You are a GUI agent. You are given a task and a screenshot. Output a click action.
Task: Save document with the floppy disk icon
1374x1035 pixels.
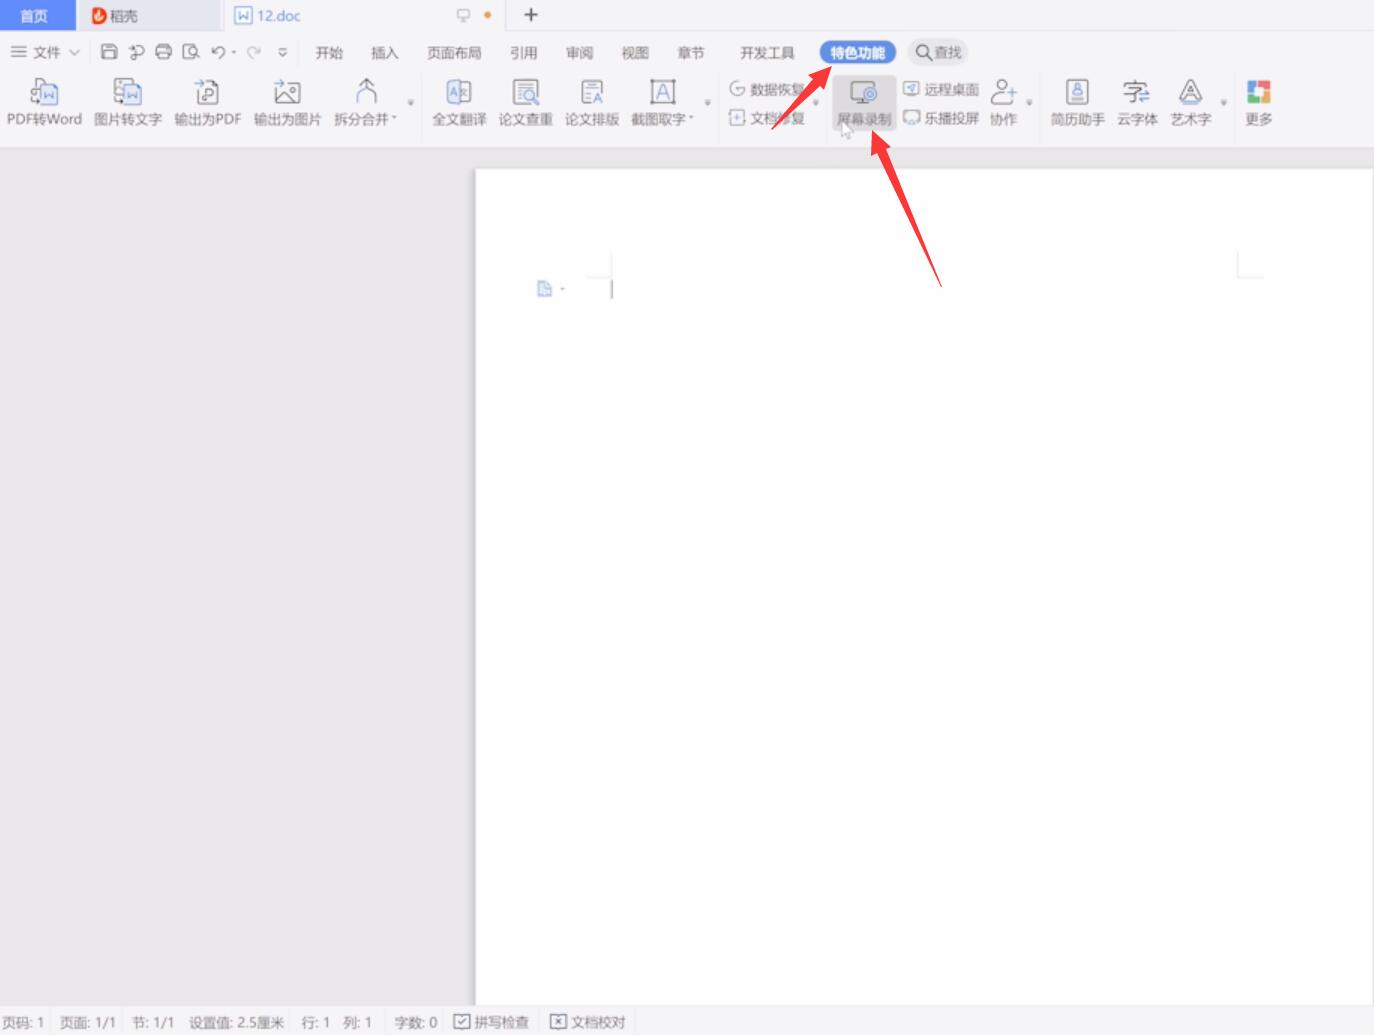tap(110, 52)
